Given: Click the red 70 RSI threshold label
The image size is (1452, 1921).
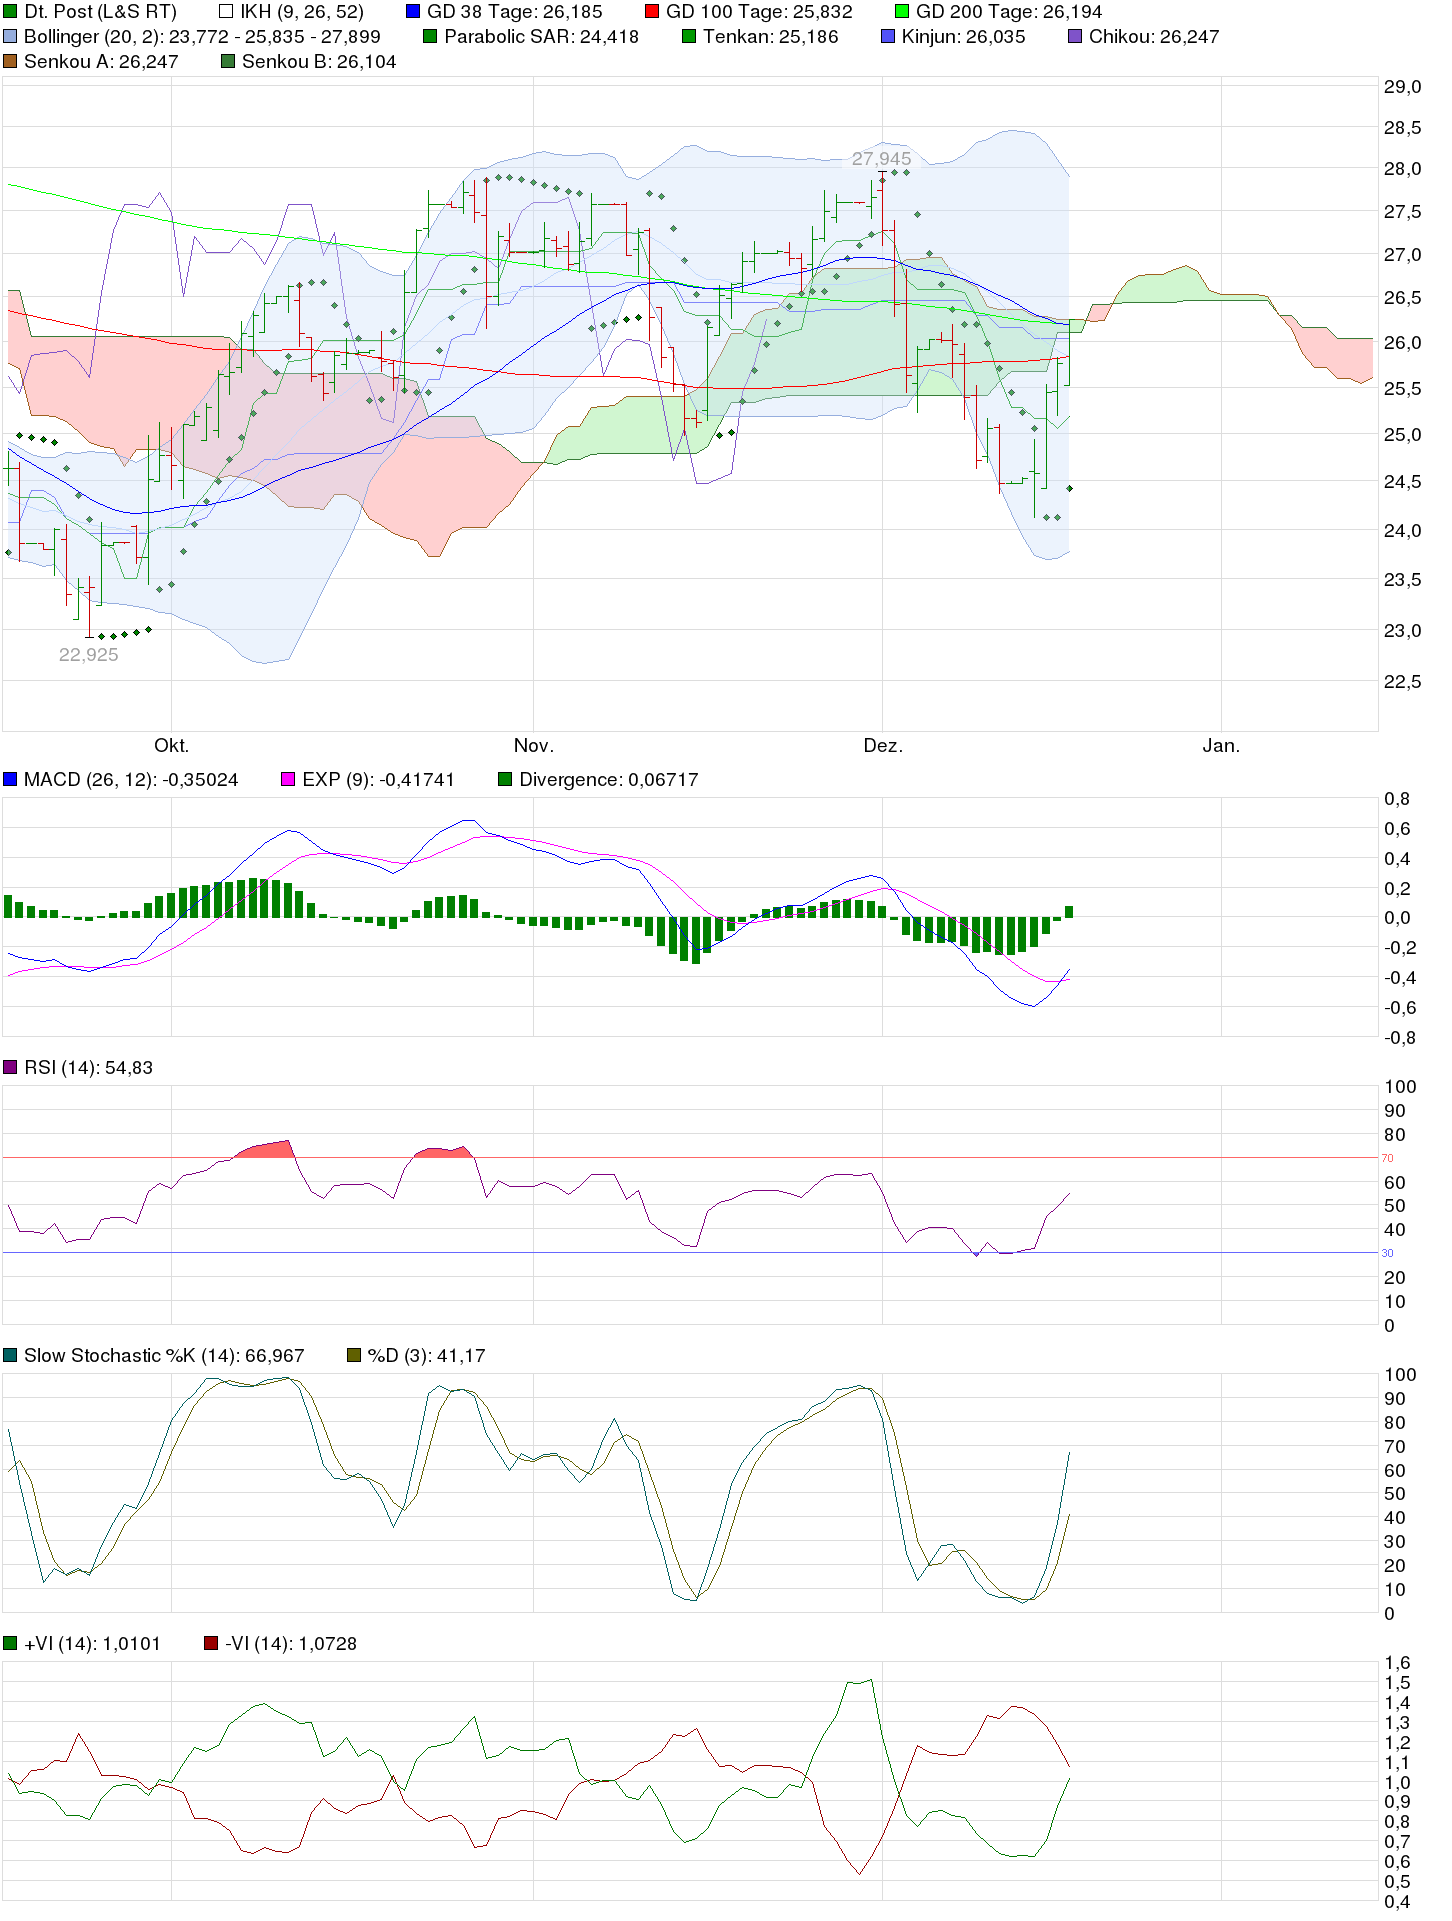Looking at the screenshot, I should click(1387, 1158).
